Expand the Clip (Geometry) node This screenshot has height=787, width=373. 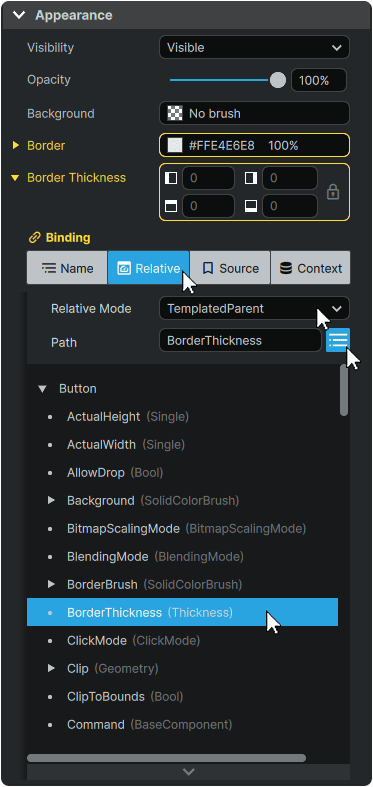click(x=51, y=669)
